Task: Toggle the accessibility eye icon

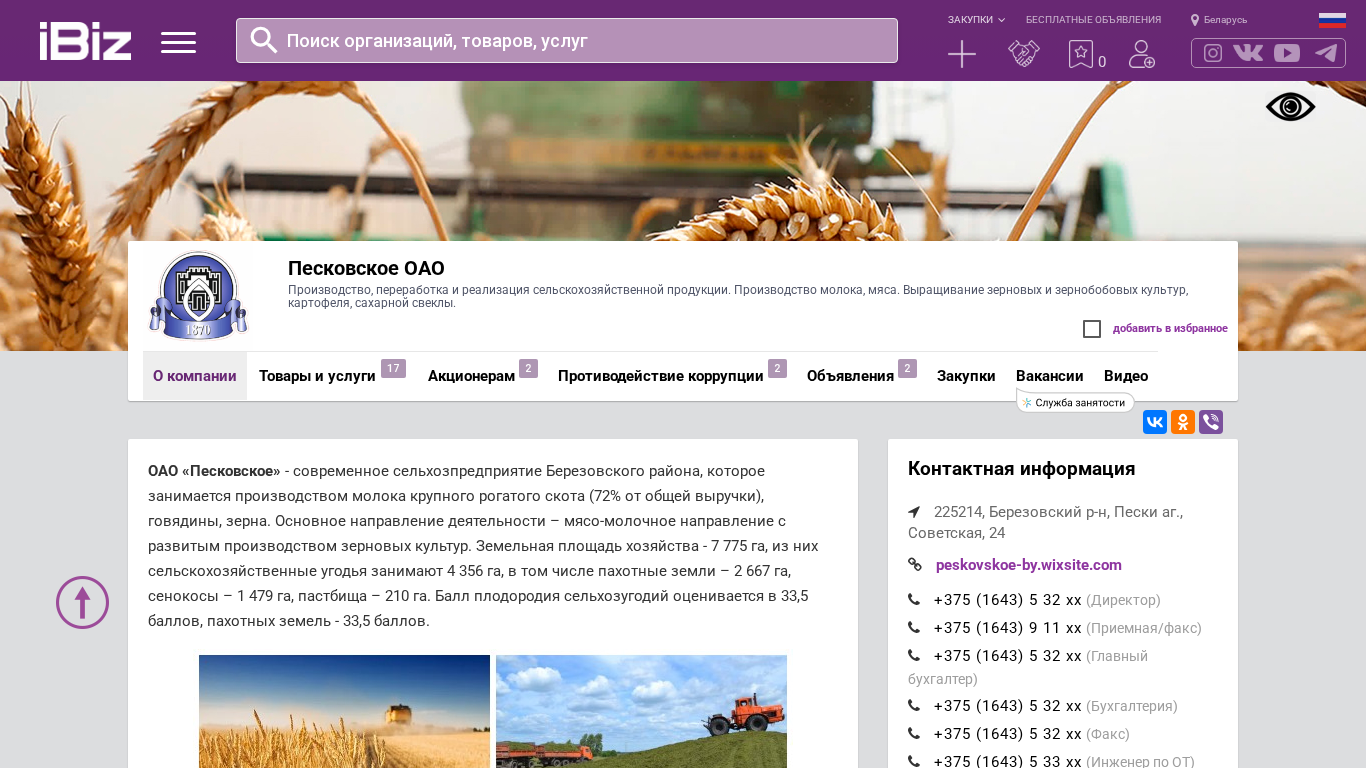Action: click(x=1290, y=107)
